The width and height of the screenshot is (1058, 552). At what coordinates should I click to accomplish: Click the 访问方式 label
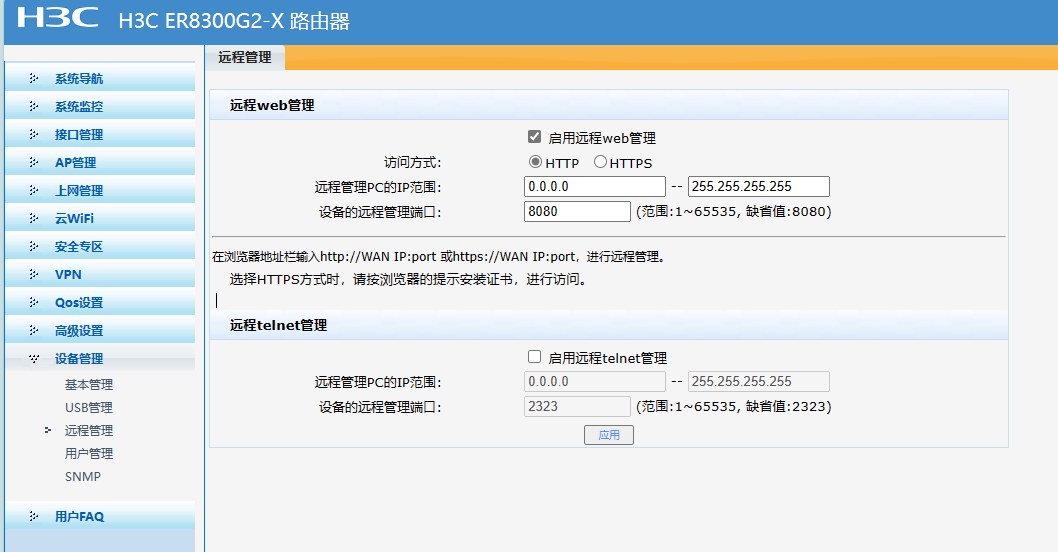412,163
